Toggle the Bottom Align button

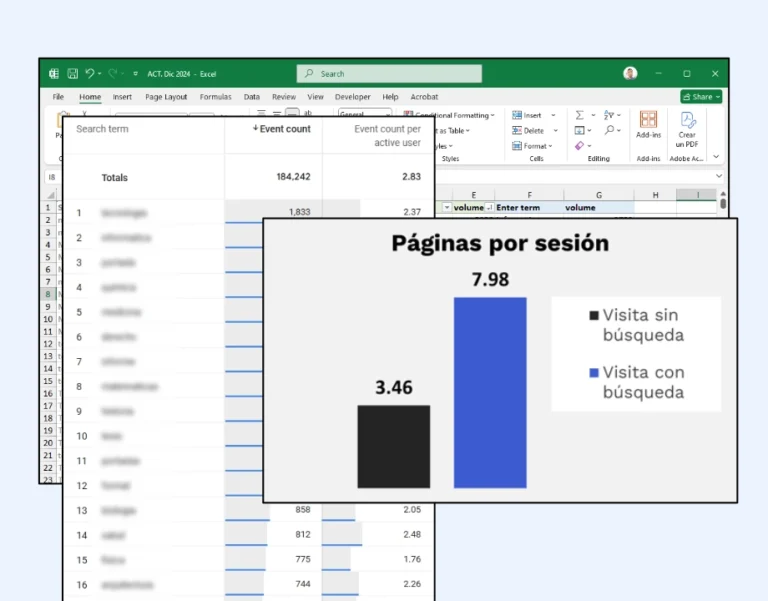pyautogui.click(x=291, y=114)
